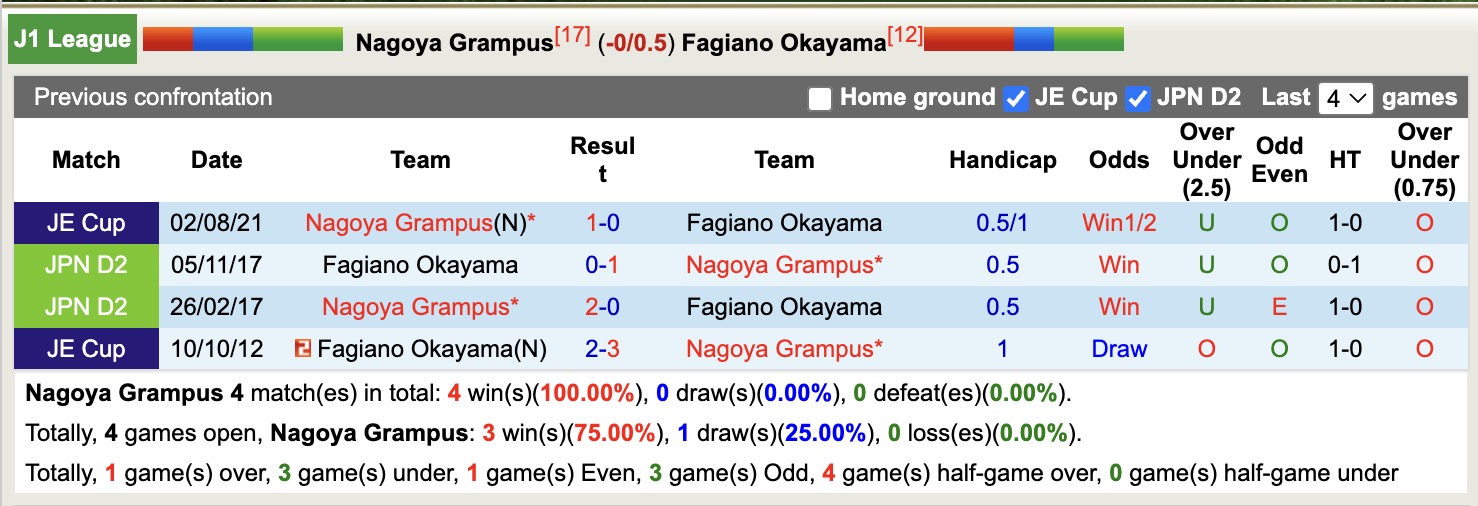Image resolution: width=1478 pixels, height=506 pixels.
Task: Open the Last games count dropdown
Action: (1345, 98)
